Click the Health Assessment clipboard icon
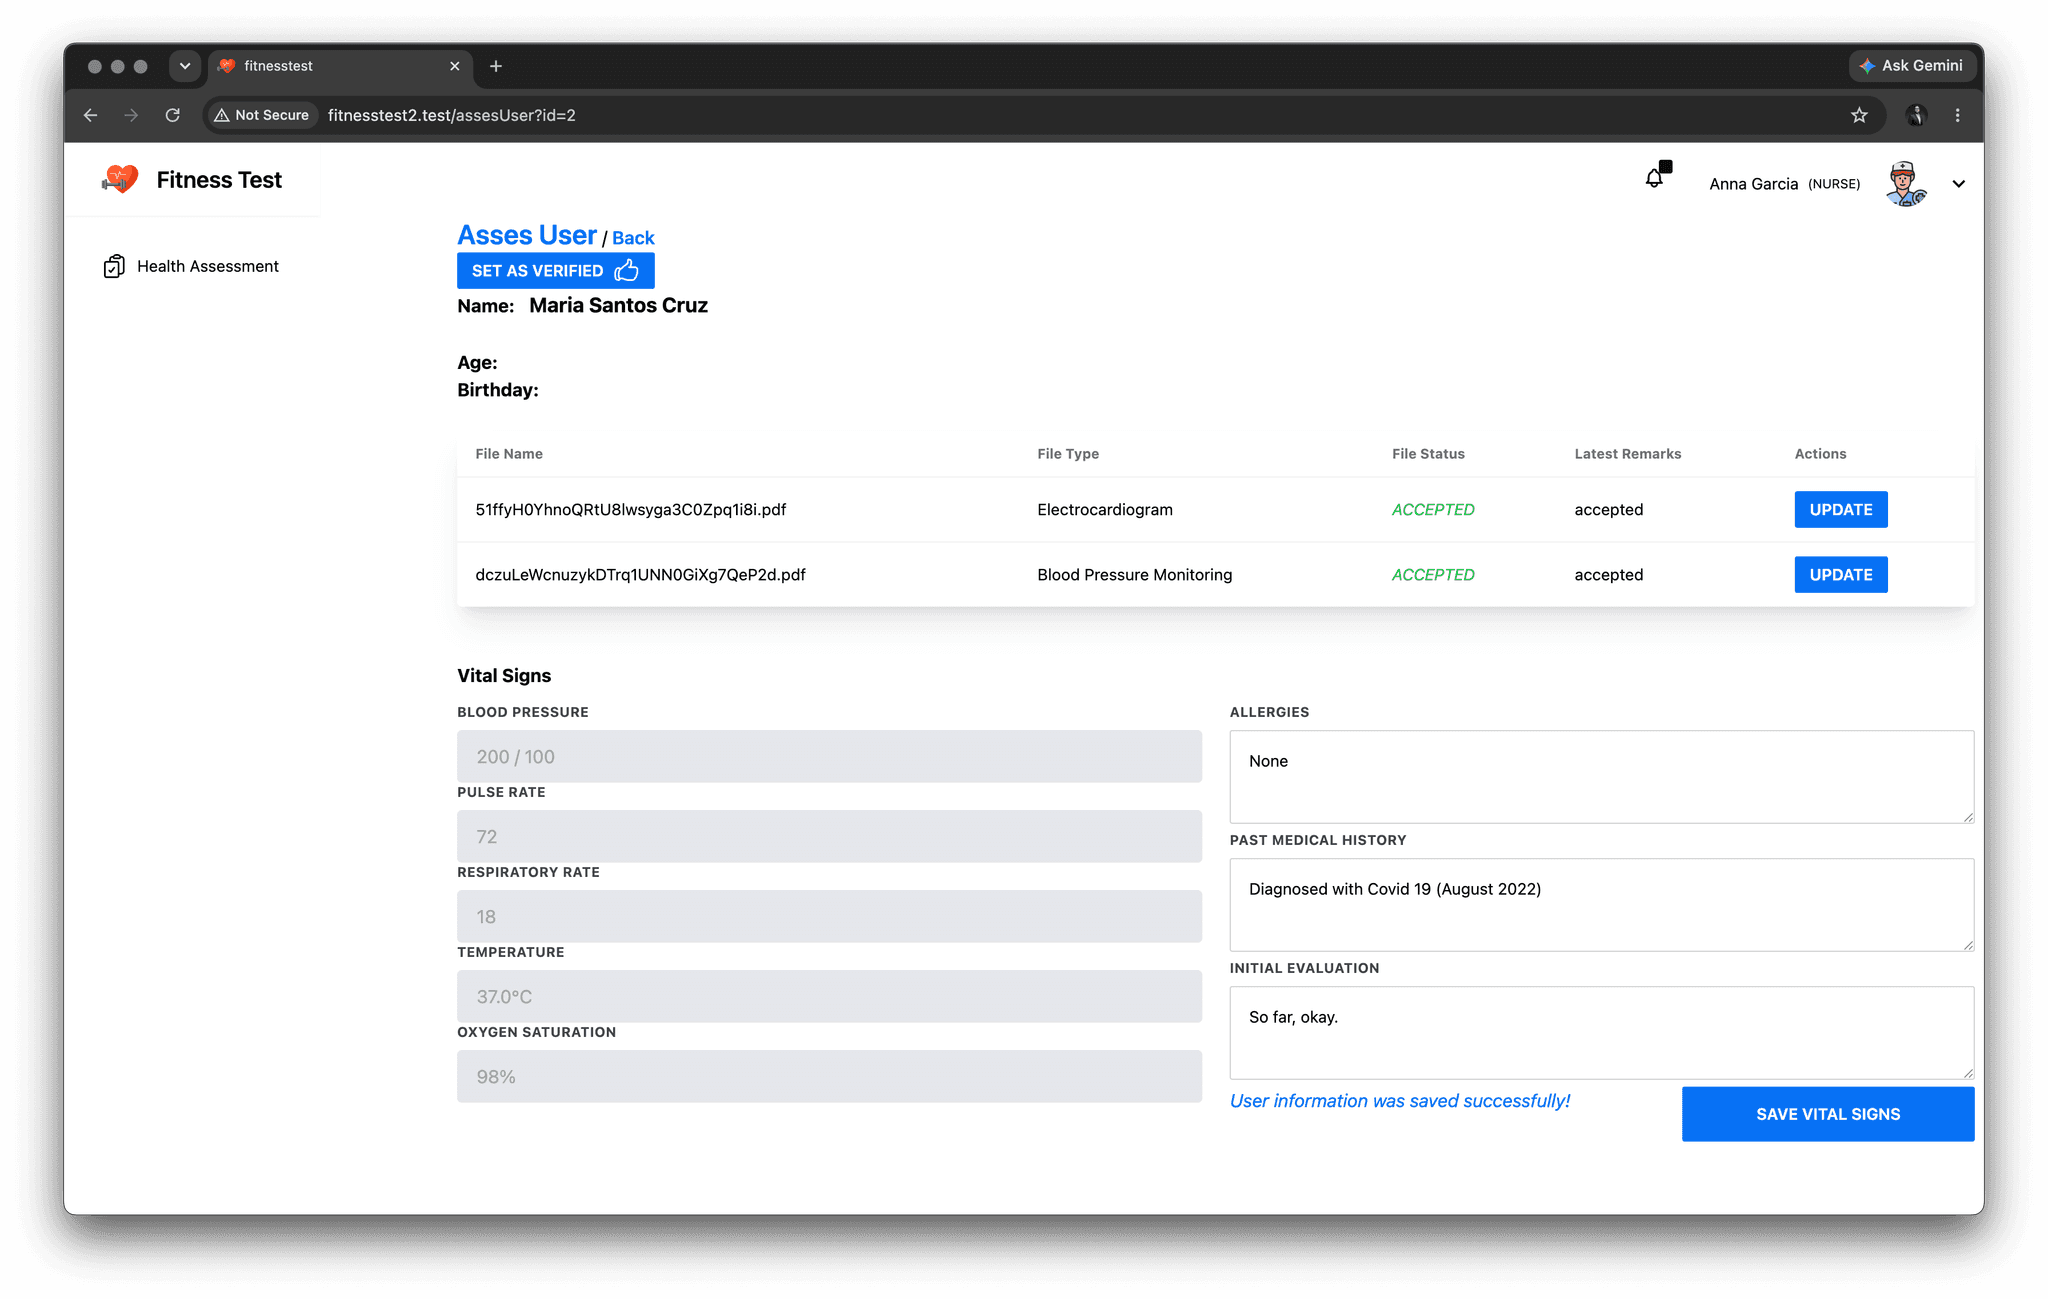This screenshot has width=2048, height=1299. click(x=114, y=266)
